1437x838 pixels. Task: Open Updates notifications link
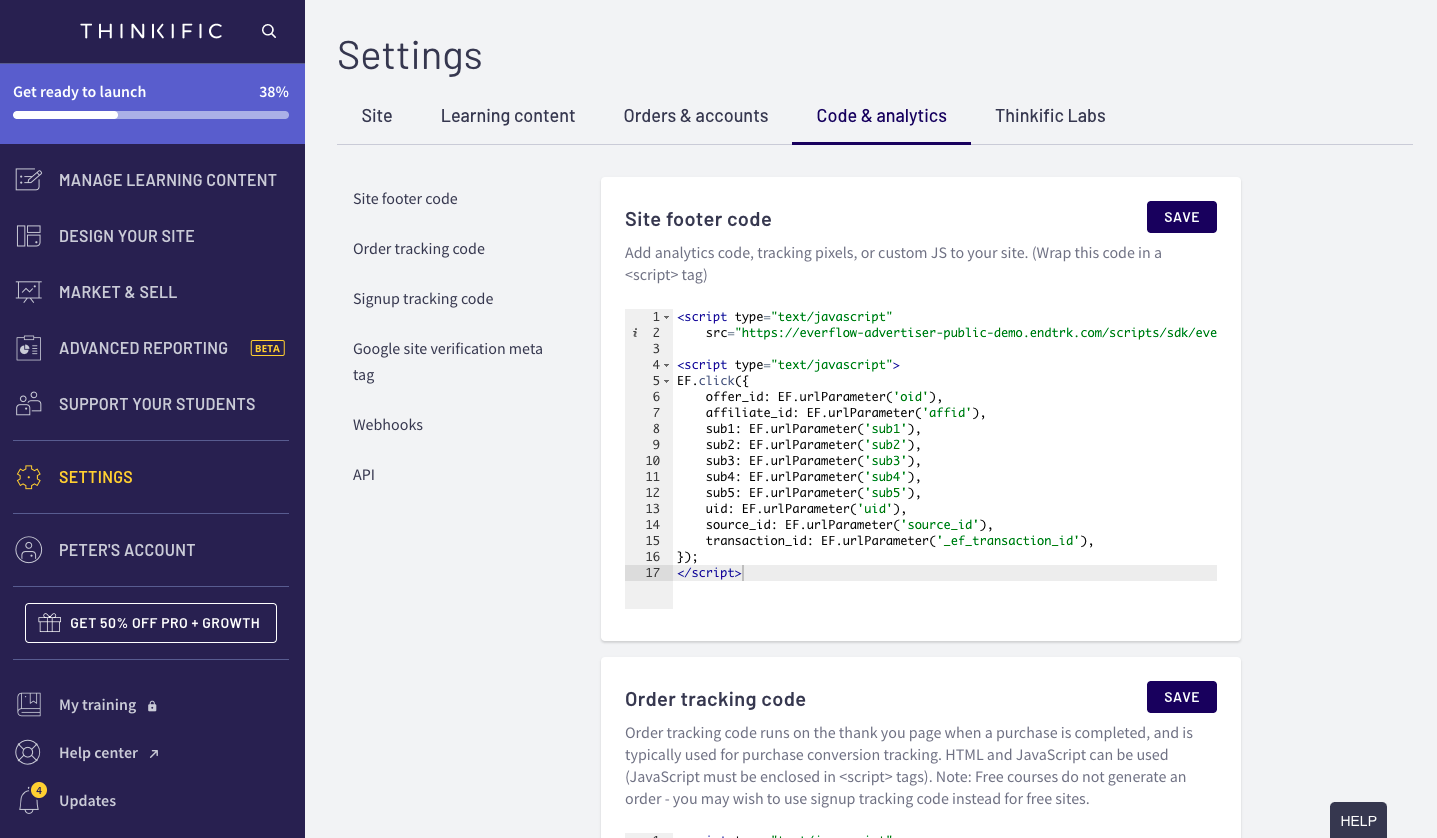click(x=87, y=801)
